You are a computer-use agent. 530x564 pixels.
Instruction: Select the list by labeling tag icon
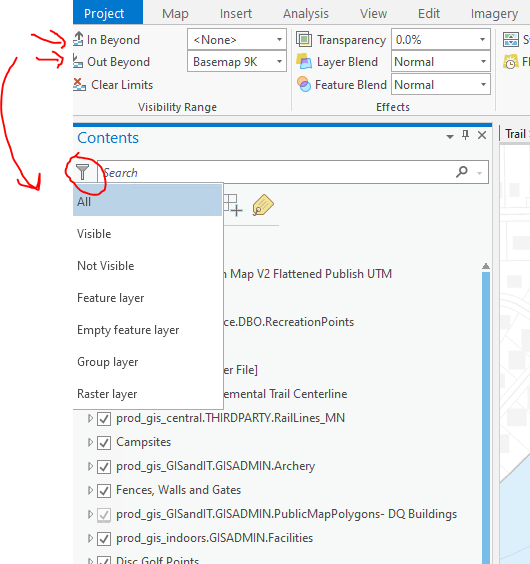pyautogui.click(x=263, y=205)
